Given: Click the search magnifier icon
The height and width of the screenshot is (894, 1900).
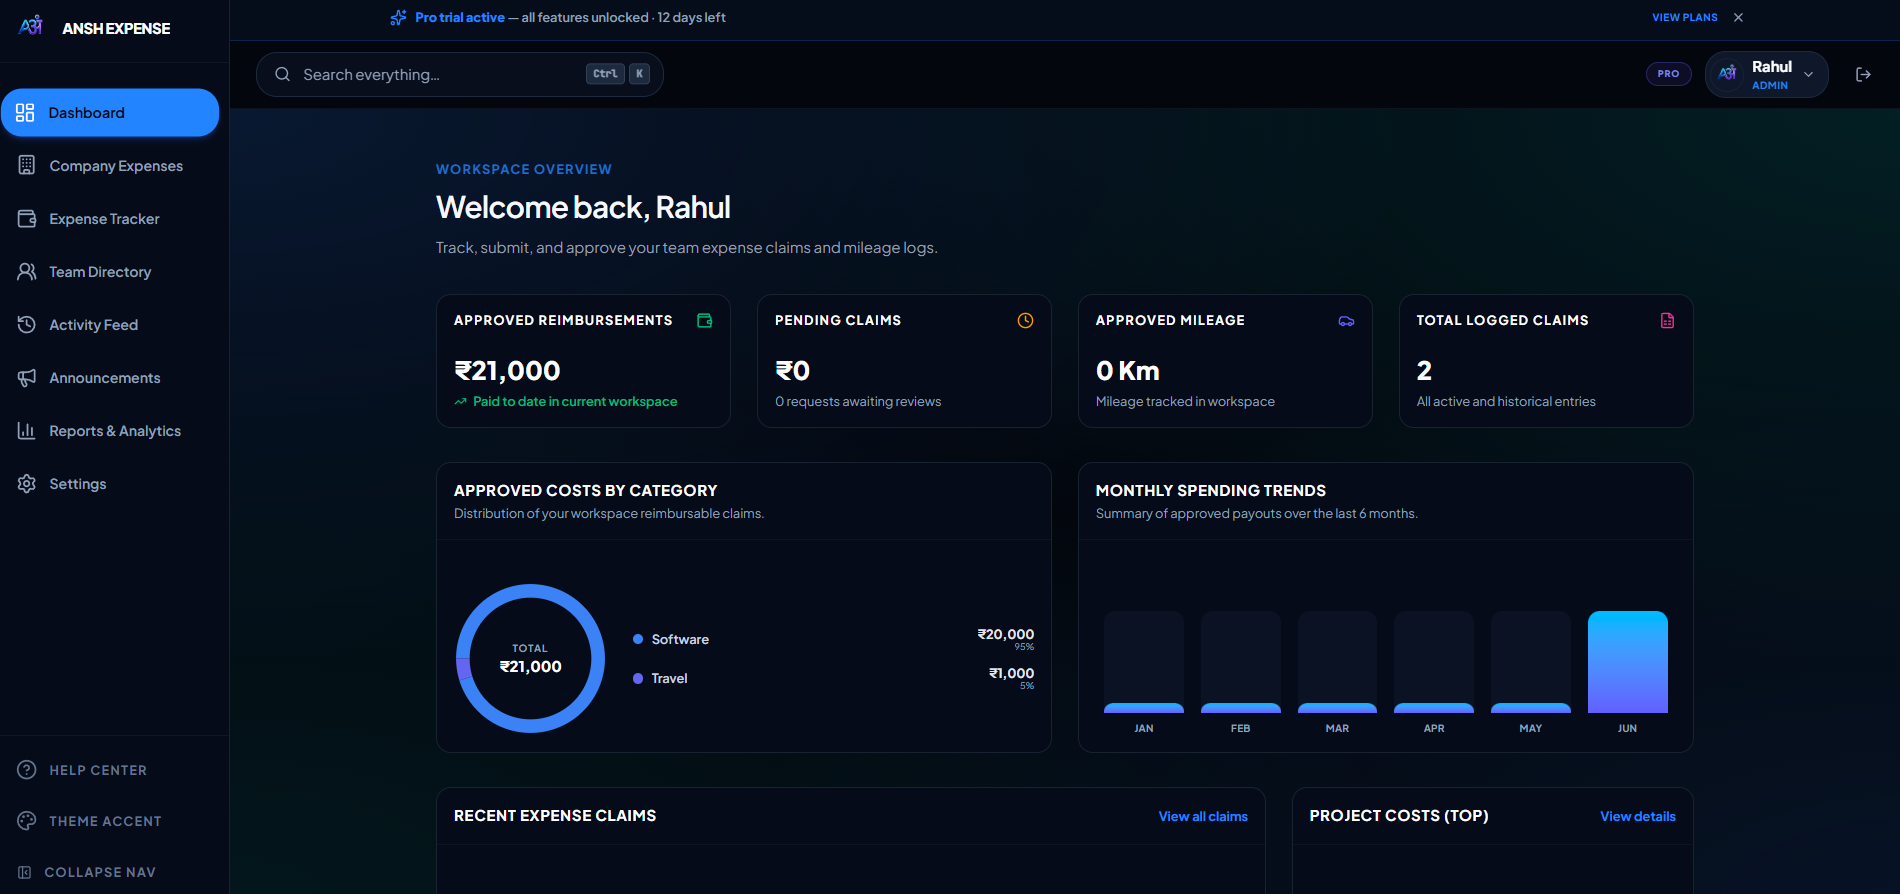Looking at the screenshot, I should [283, 74].
